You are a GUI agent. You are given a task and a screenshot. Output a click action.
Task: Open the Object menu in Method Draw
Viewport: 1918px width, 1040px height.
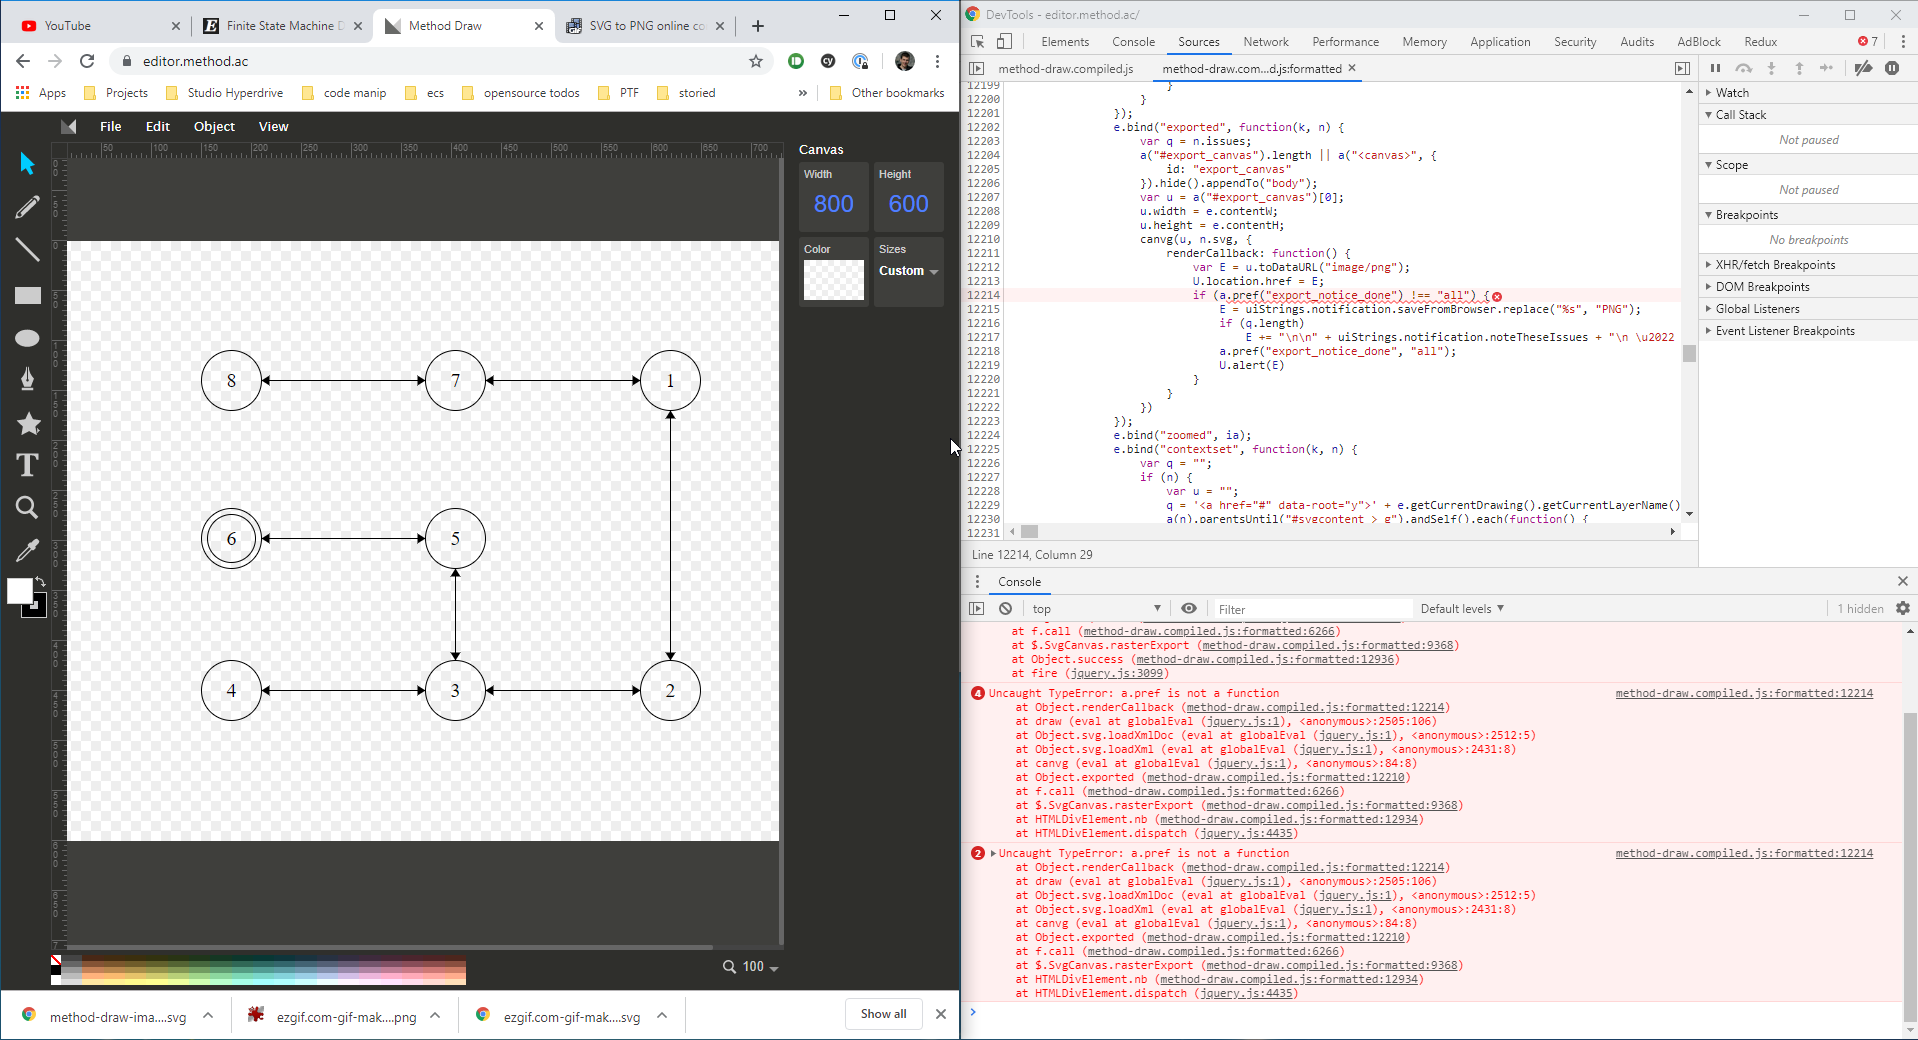pos(213,126)
